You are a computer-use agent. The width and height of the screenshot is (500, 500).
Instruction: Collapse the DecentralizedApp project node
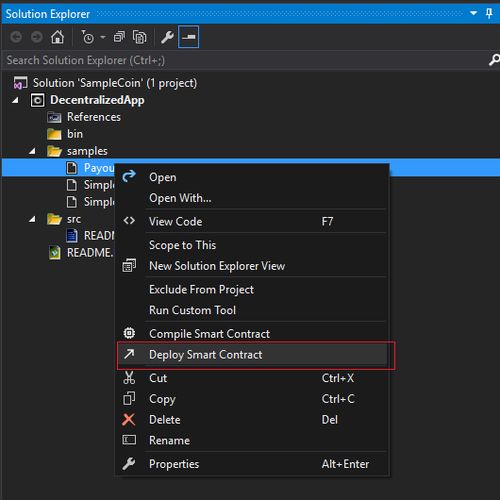point(15,100)
